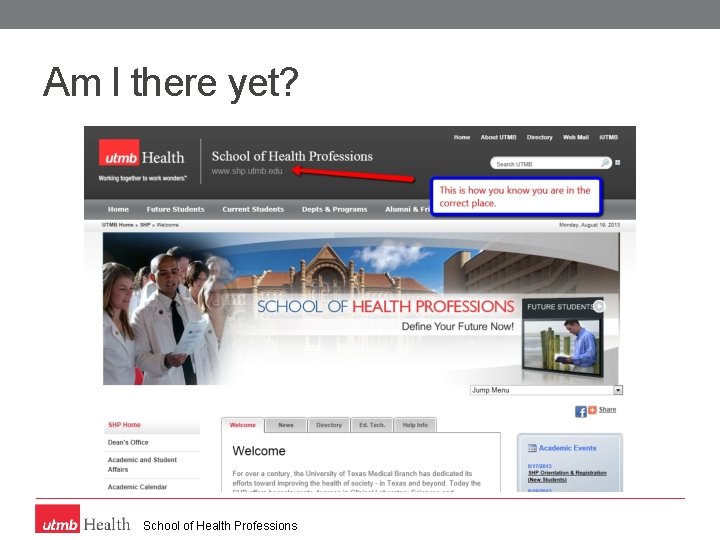The height and width of the screenshot is (540, 720).
Task: Open SHP Home in the left sidebar
Action: pyautogui.click(x=124, y=425)
